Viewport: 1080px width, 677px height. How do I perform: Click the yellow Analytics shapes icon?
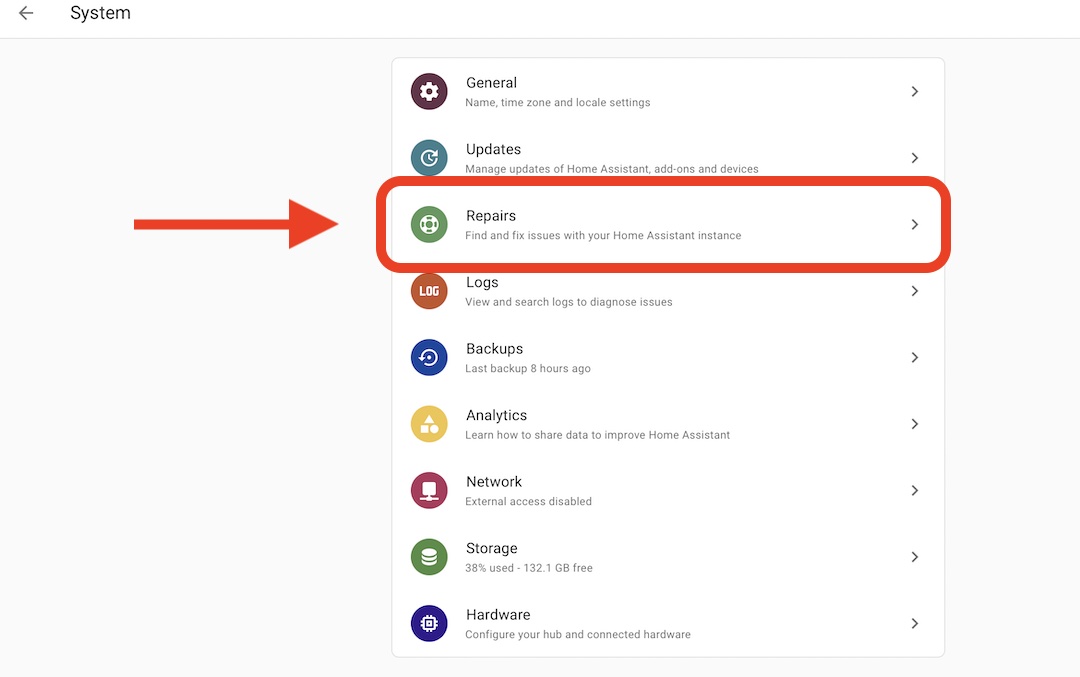(x=429, y=424)
